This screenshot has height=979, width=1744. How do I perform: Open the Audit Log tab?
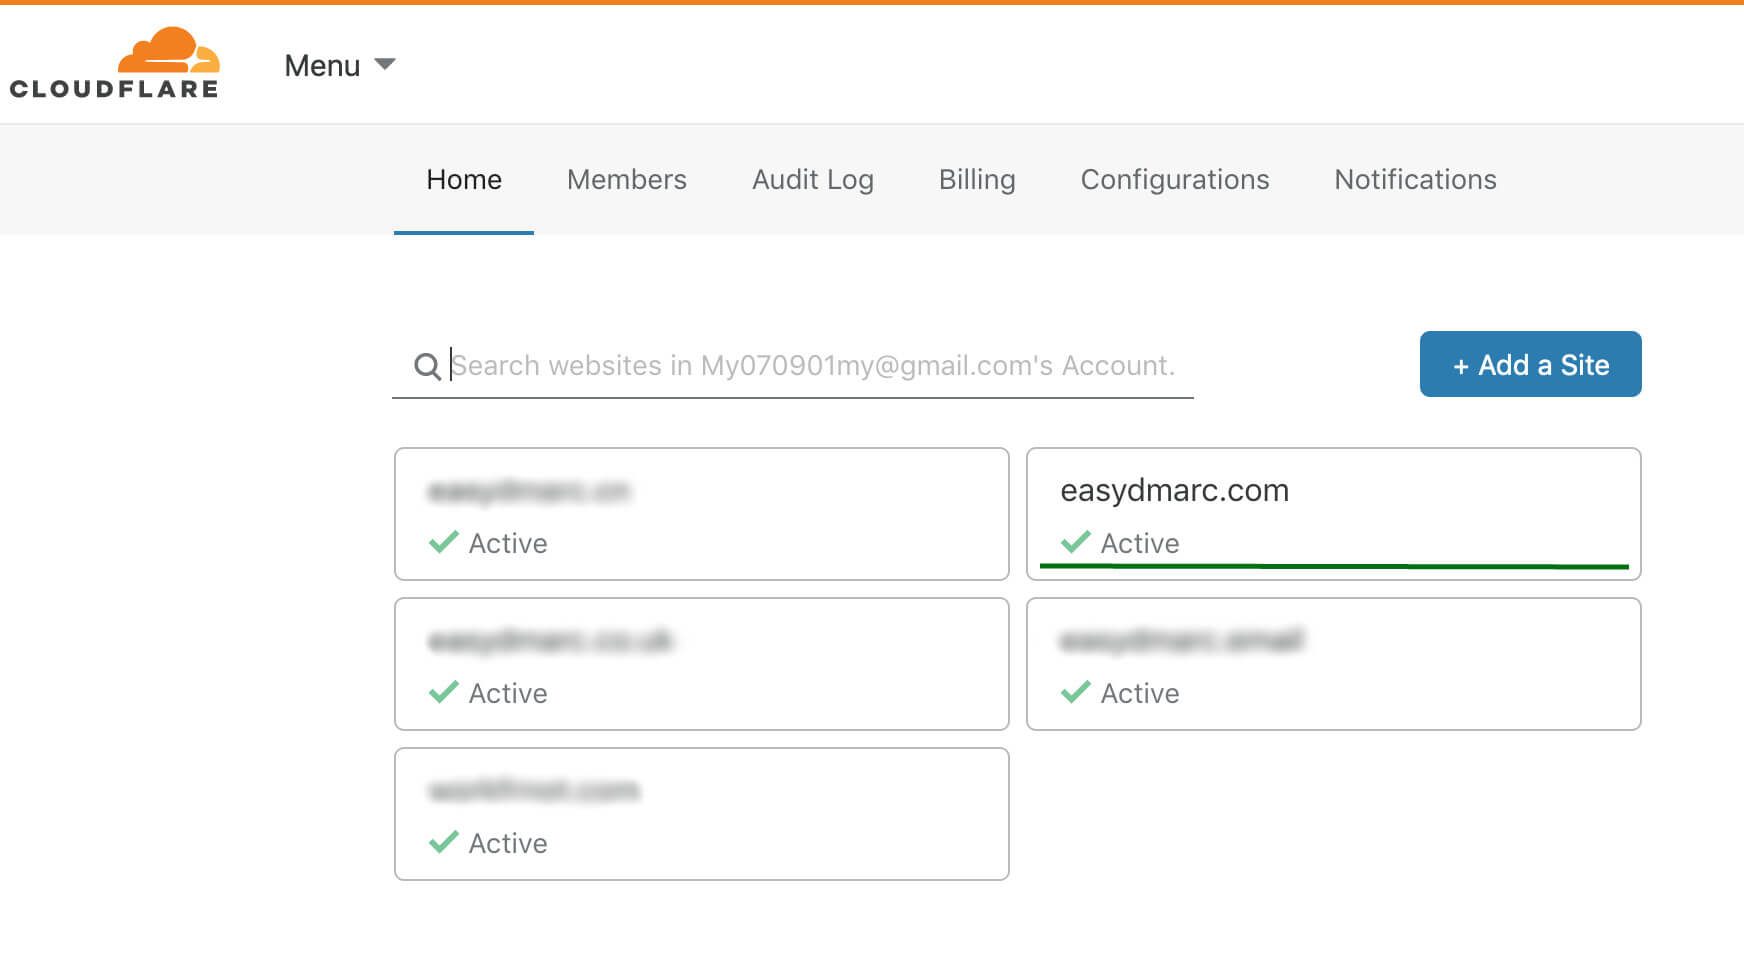click(812, 180)
